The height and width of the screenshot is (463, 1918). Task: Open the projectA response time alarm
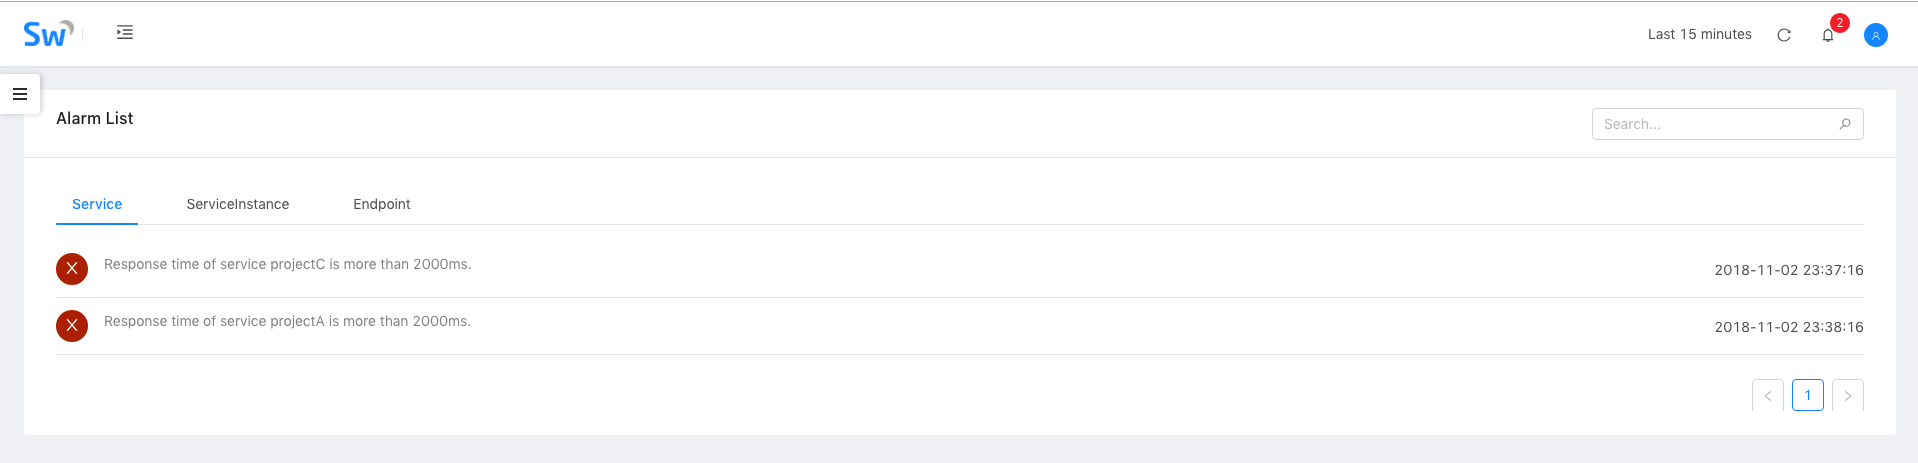click(x=288, y=322)
